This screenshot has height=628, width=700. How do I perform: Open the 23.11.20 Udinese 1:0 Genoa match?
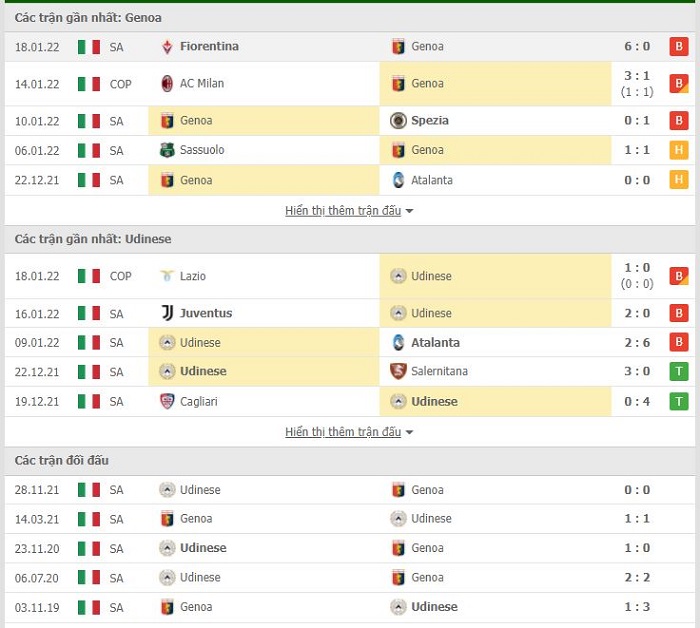[x=350, y=549]
